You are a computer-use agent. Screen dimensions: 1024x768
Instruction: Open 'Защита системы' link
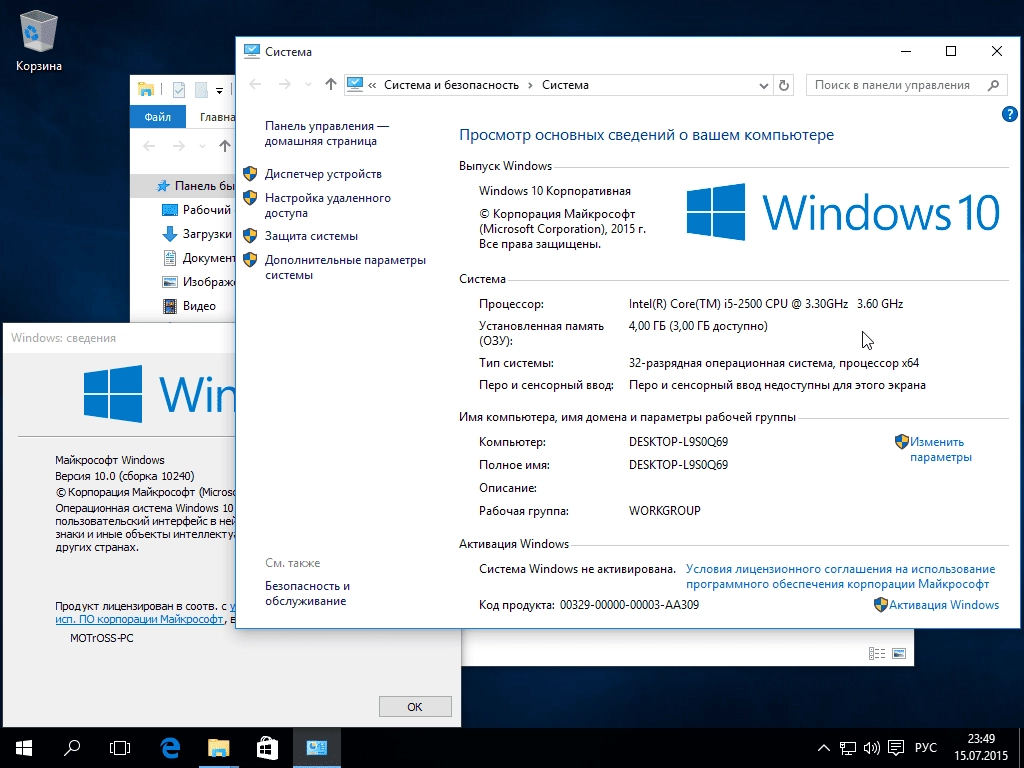pyautogui.click(x=311, y=236)
